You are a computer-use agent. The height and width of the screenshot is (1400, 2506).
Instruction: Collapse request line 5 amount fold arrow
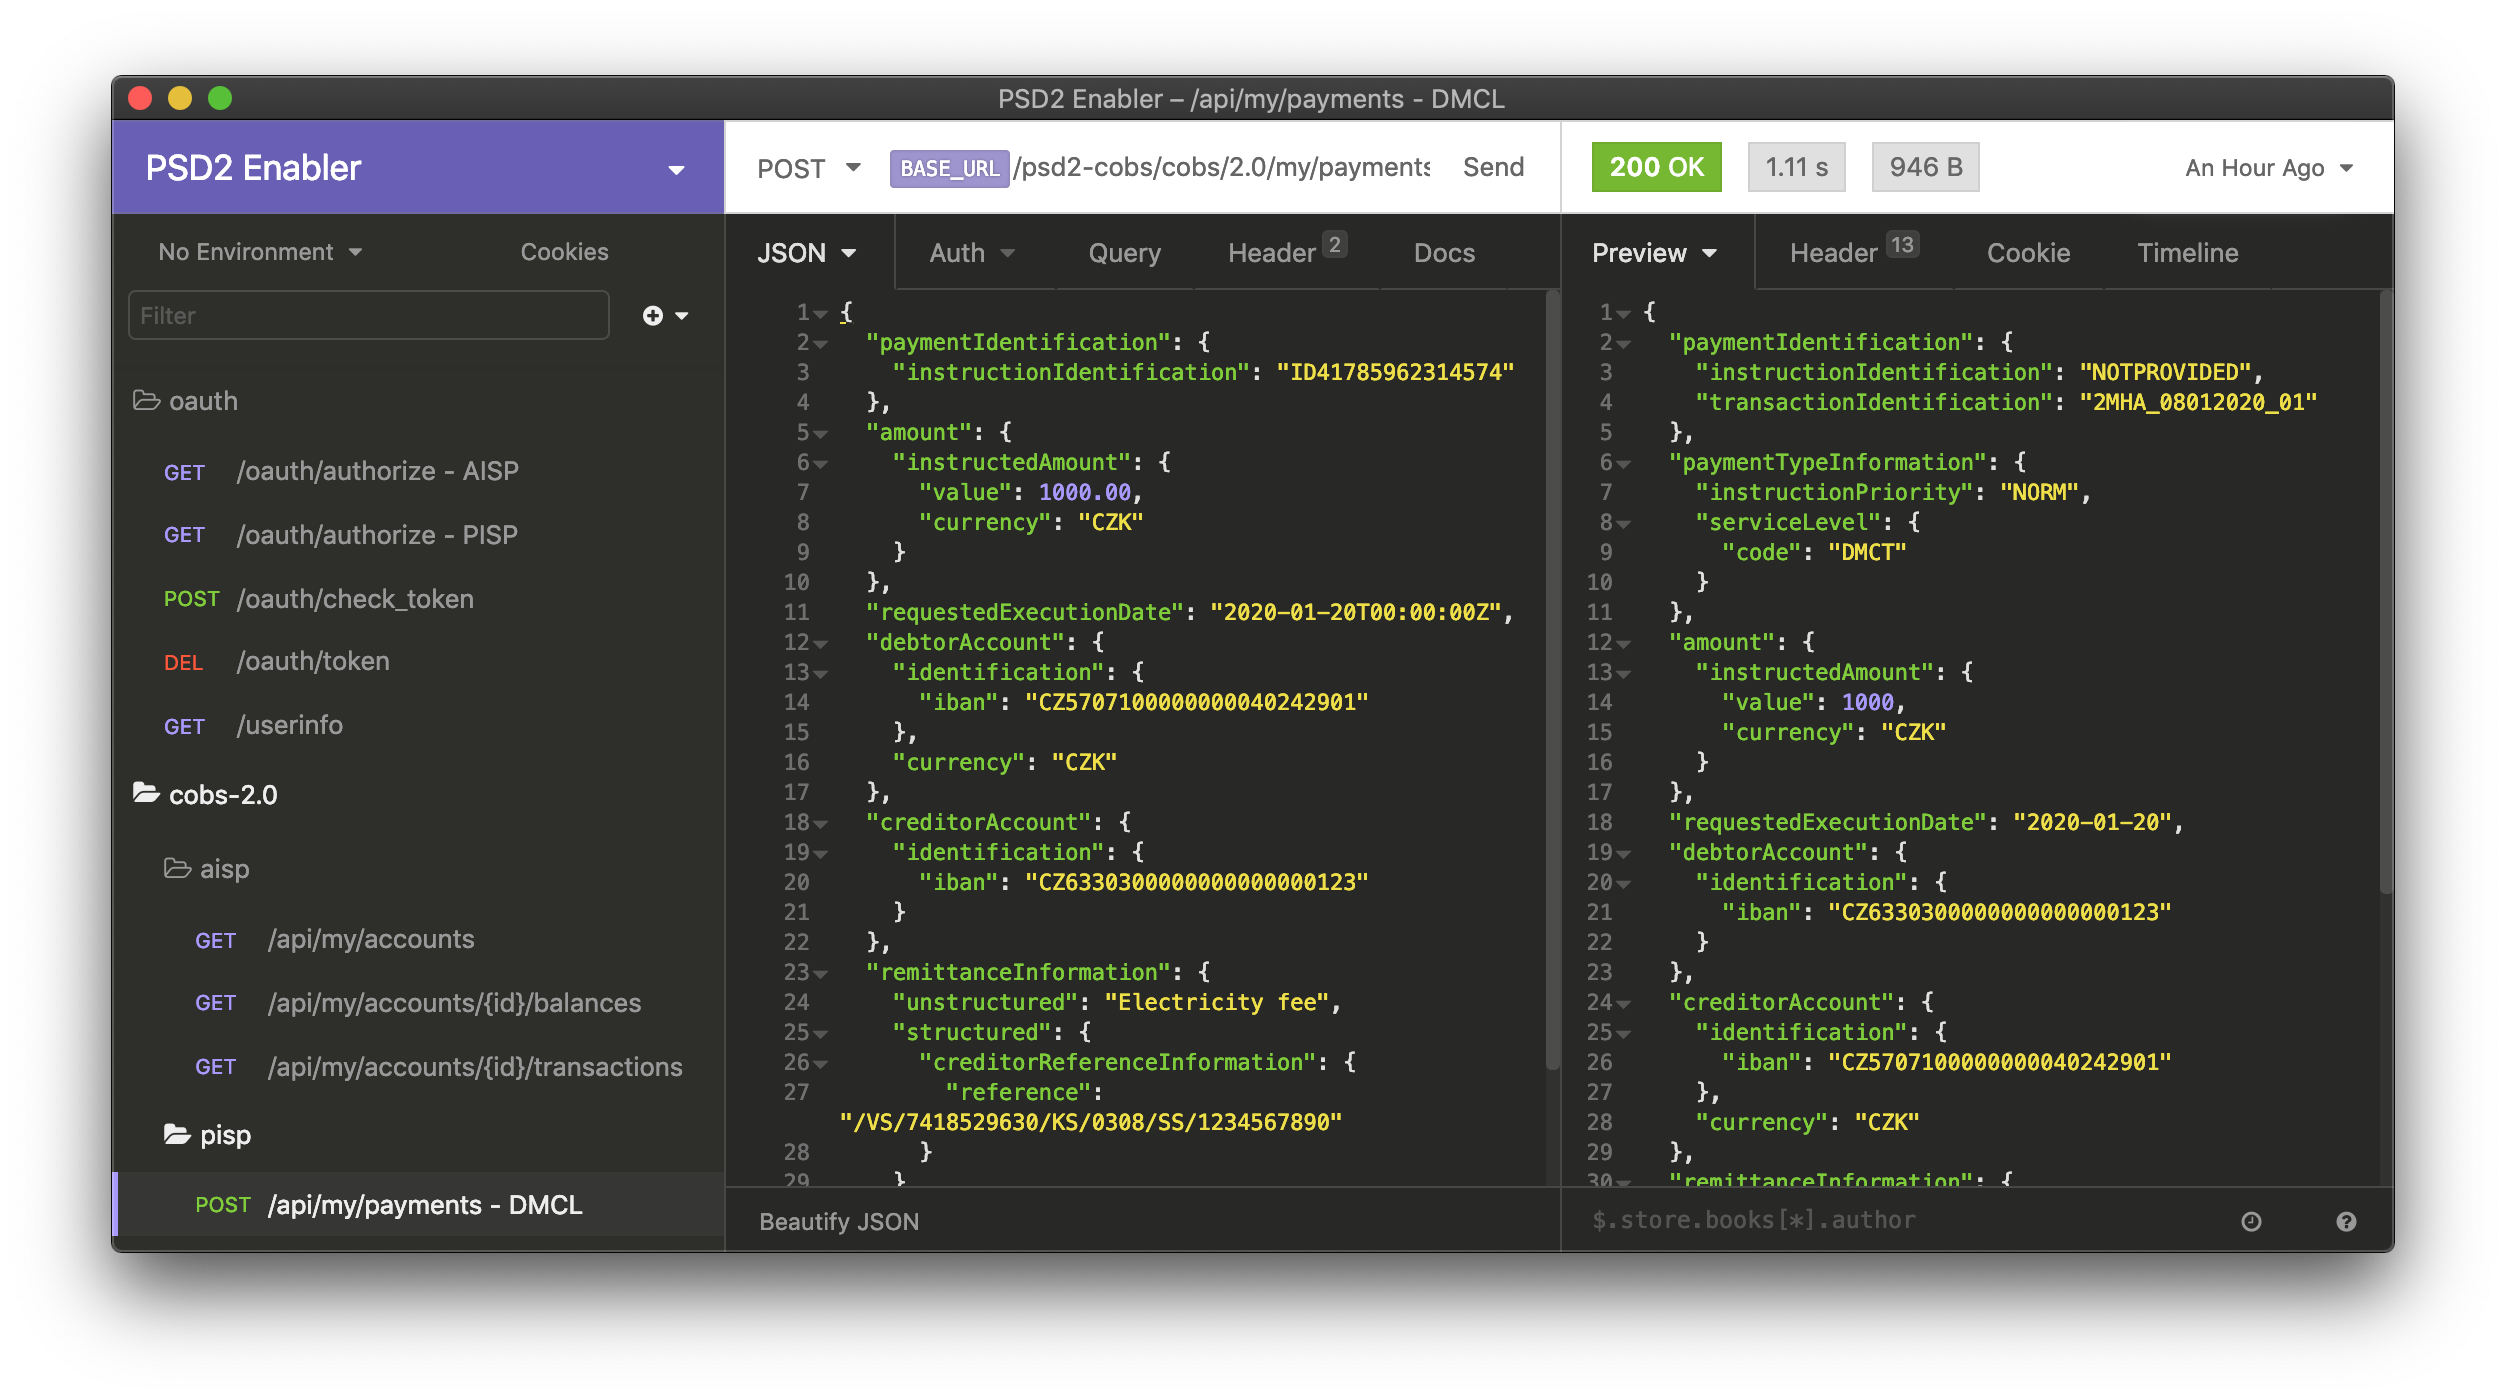821,434
